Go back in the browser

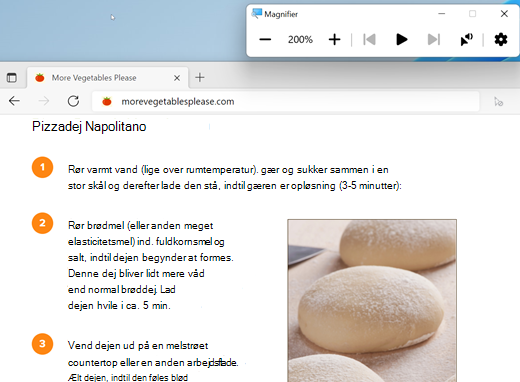coord(14,101)
